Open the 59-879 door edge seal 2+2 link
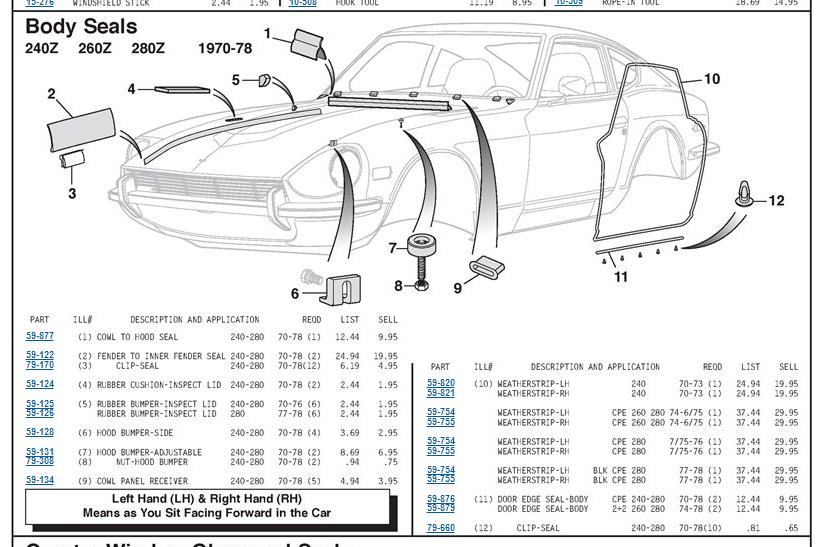Screen dimensions: 823x547 tap(441, 508)
